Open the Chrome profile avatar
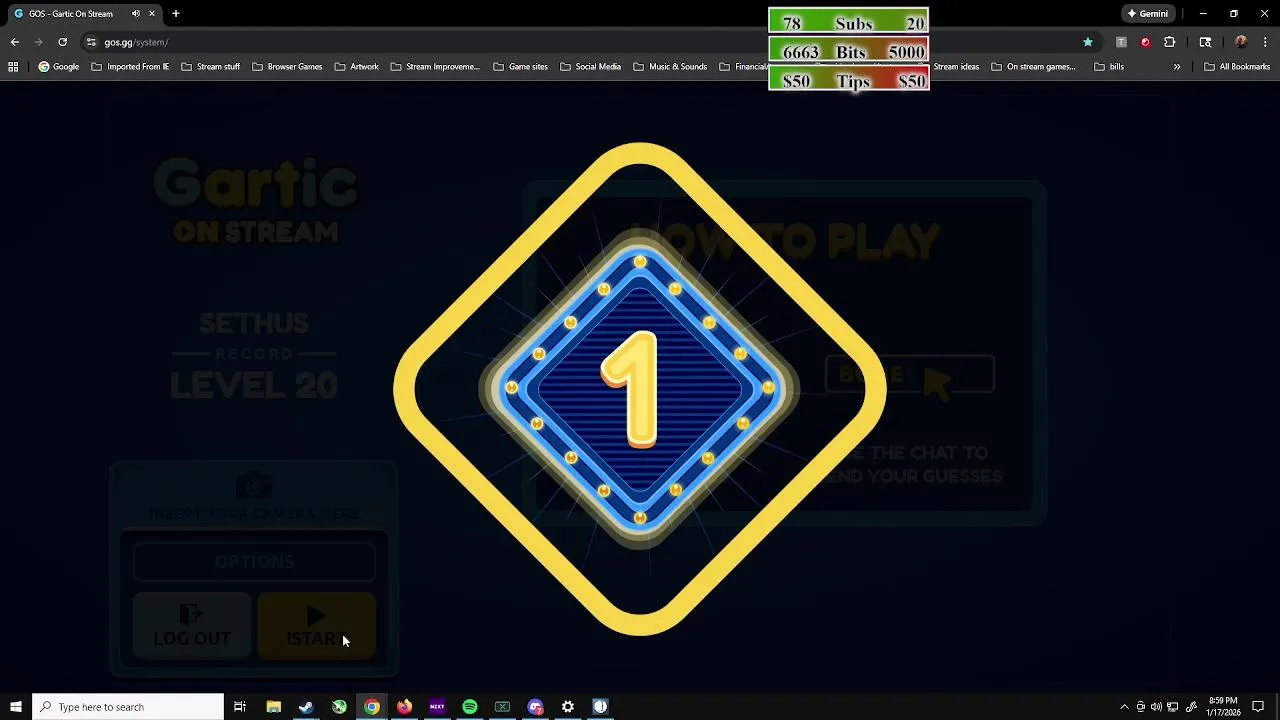Image resolution: width=1280 pixels, height=720 pixels. (x=1241, y=42)
